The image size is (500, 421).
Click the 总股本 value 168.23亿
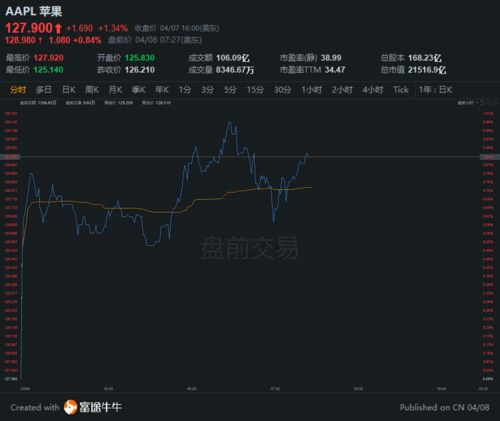pos(425,58)
